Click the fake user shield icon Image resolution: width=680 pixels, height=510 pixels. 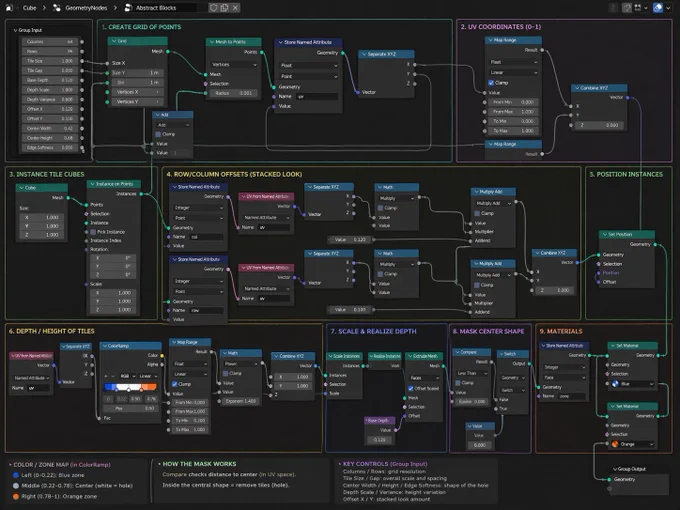(213, 8)
